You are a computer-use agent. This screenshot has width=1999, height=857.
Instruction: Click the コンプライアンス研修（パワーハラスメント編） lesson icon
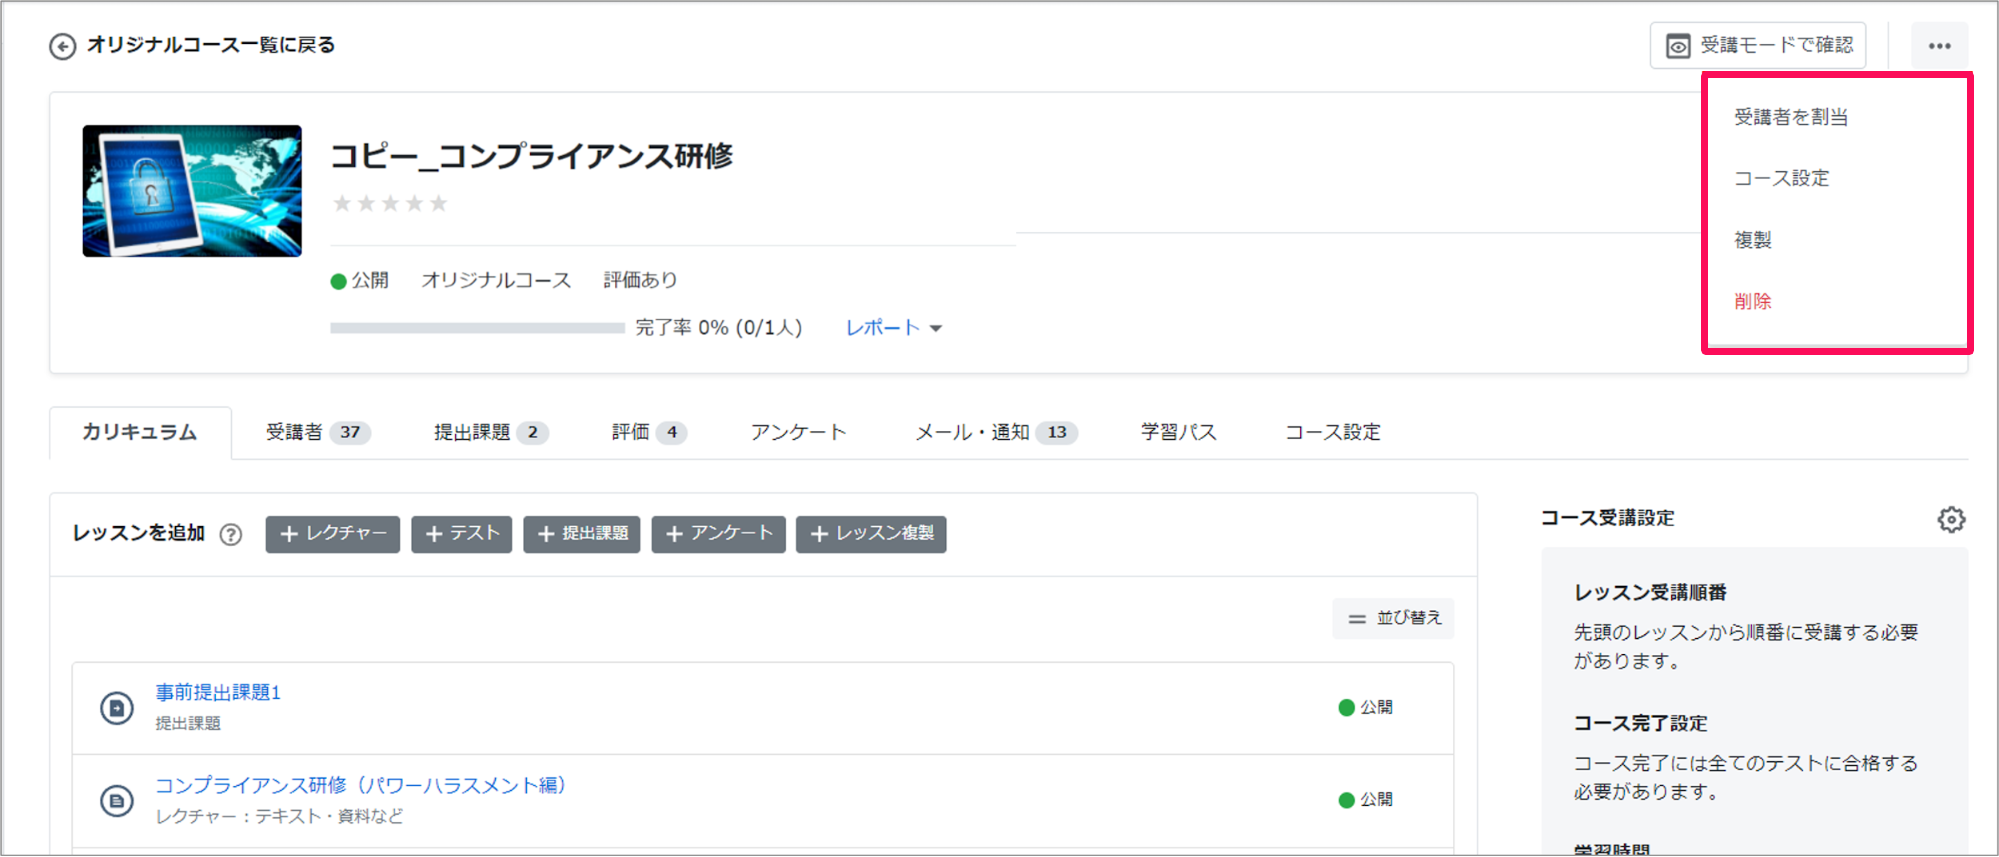tap(117, 801)
